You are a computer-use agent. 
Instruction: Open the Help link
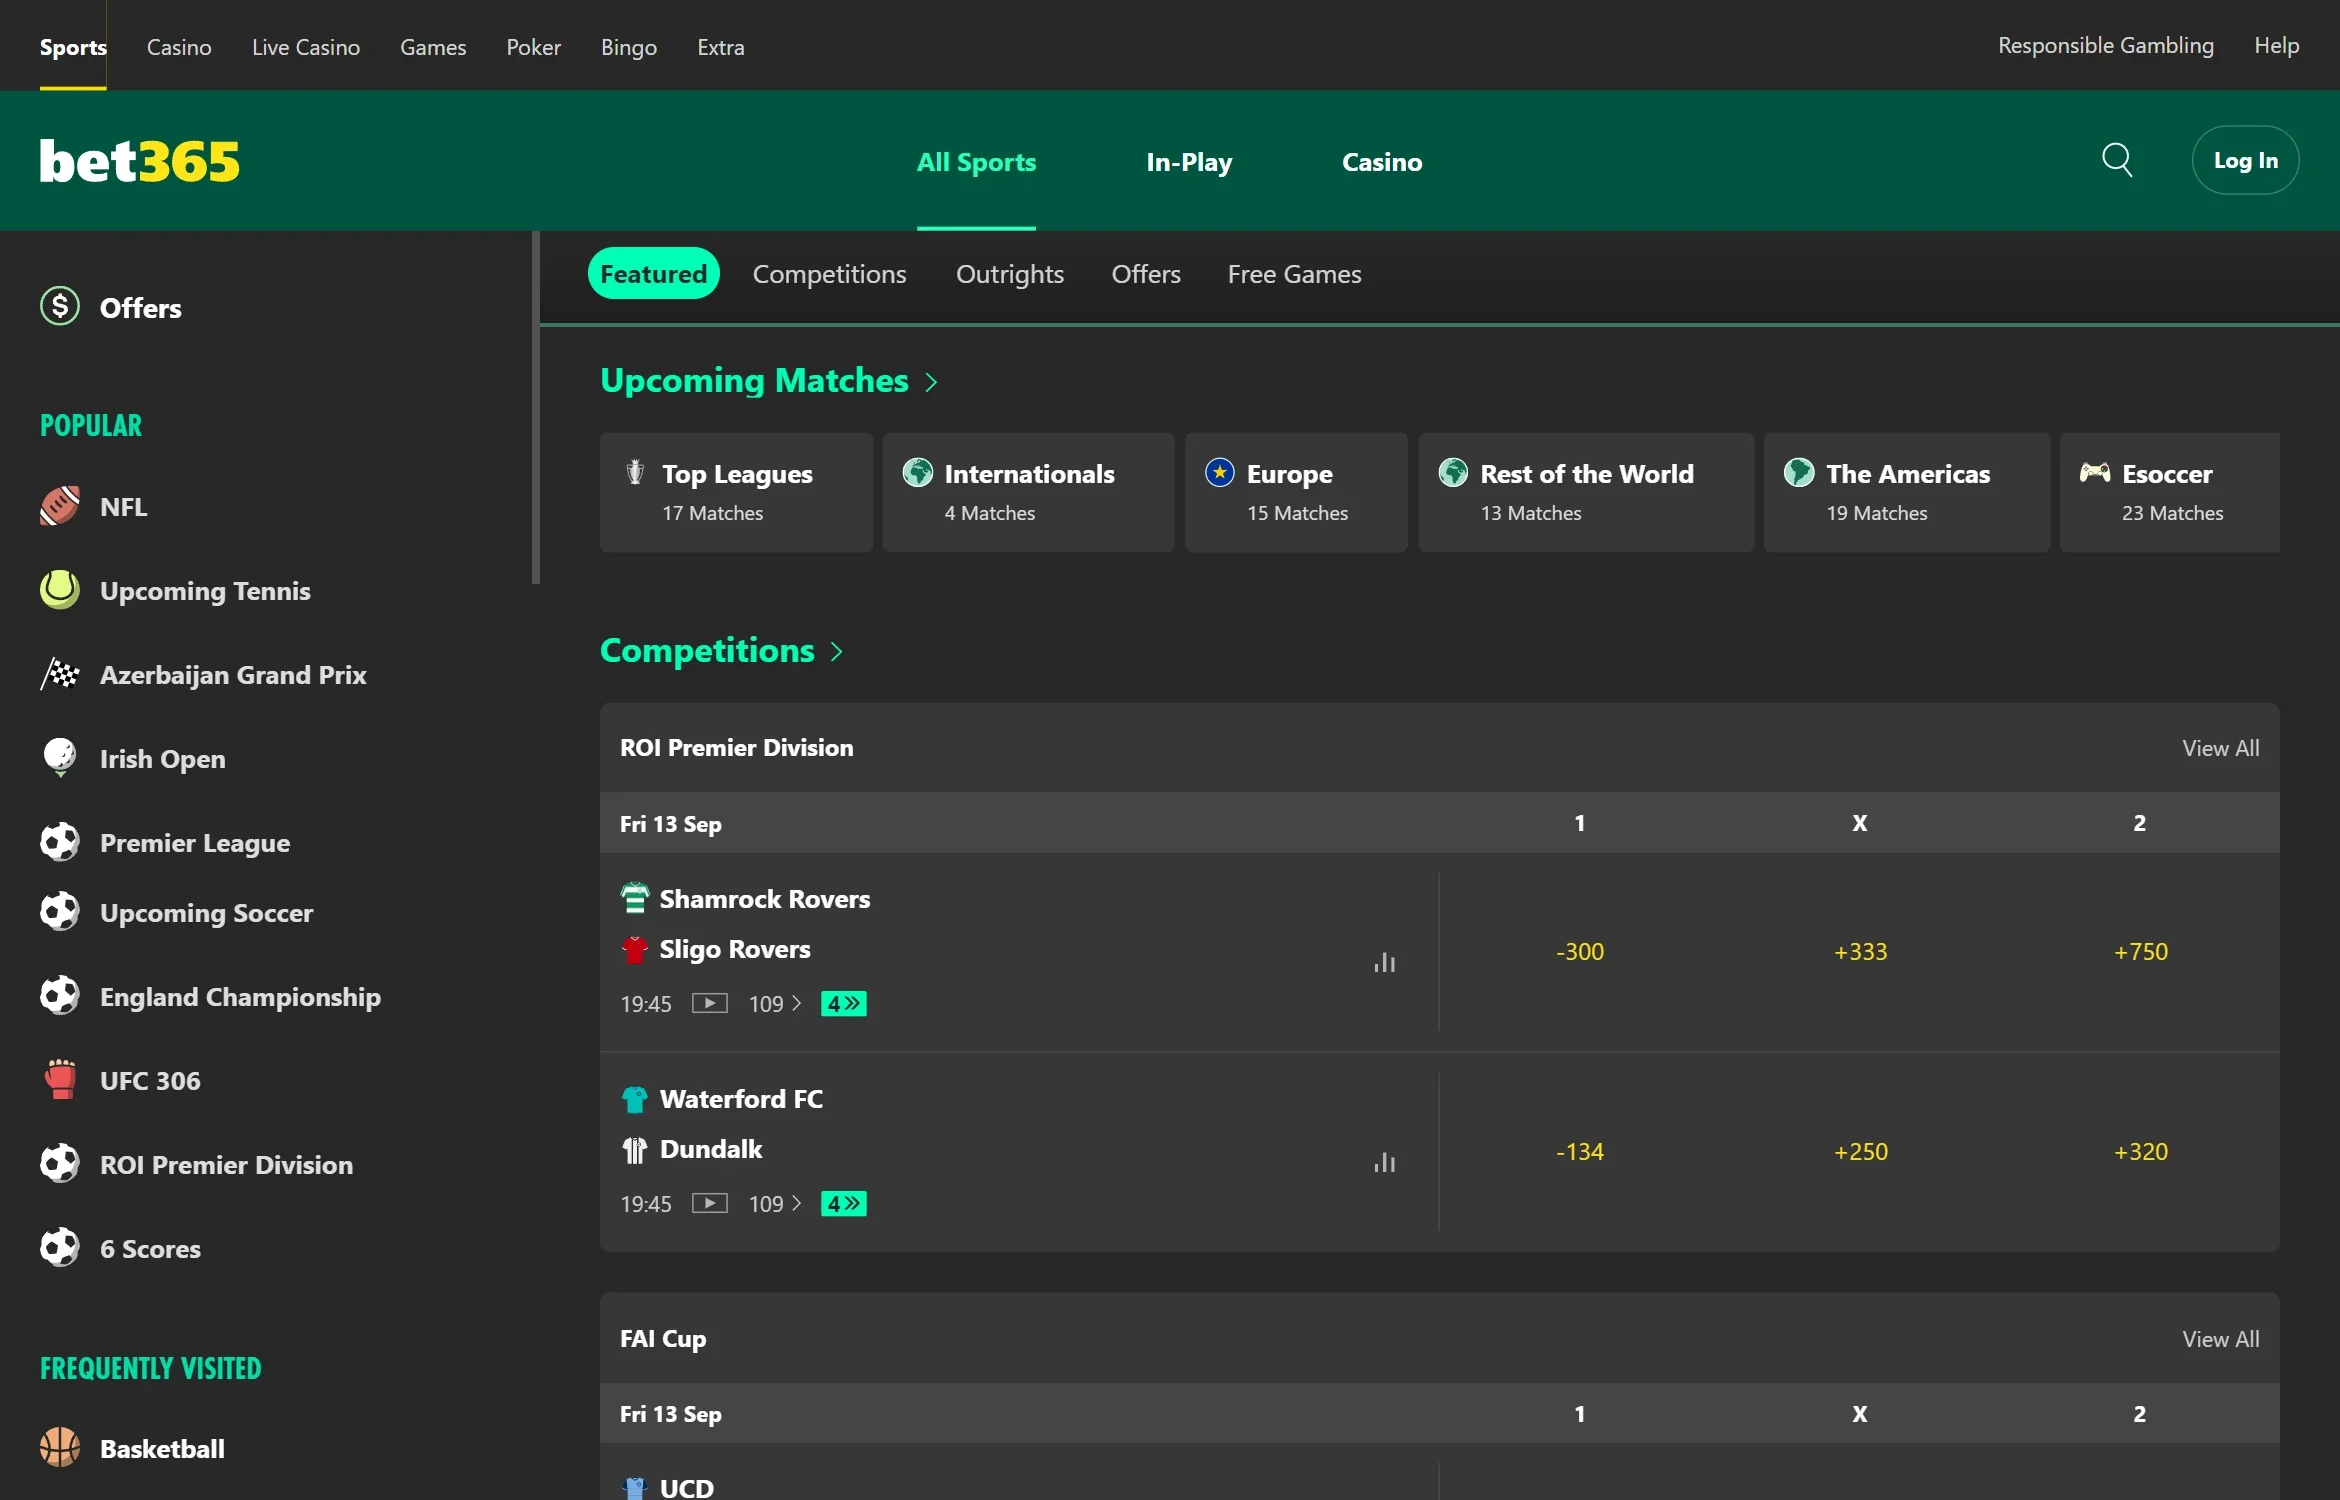(2276, 45)
